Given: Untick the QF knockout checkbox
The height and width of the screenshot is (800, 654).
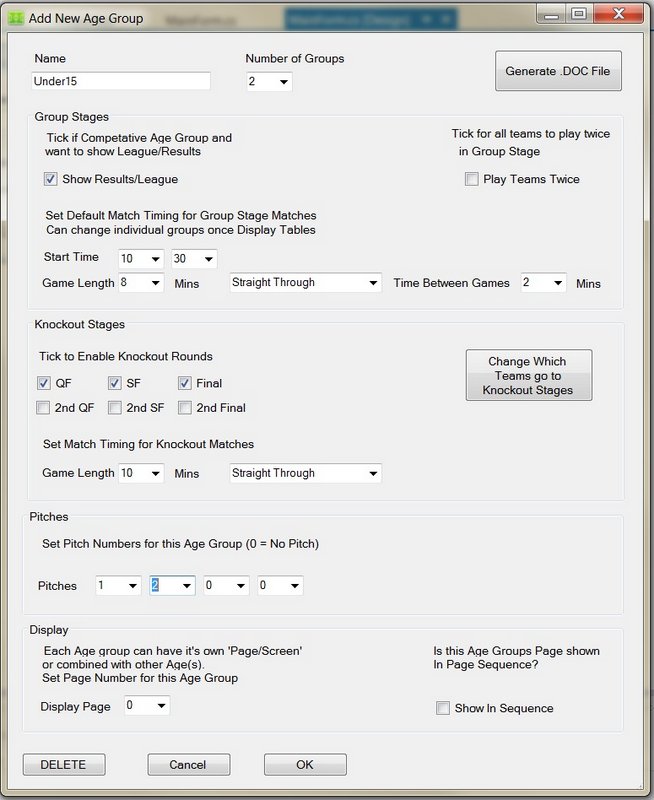Looking at the screenshot, I should point(43,383).
